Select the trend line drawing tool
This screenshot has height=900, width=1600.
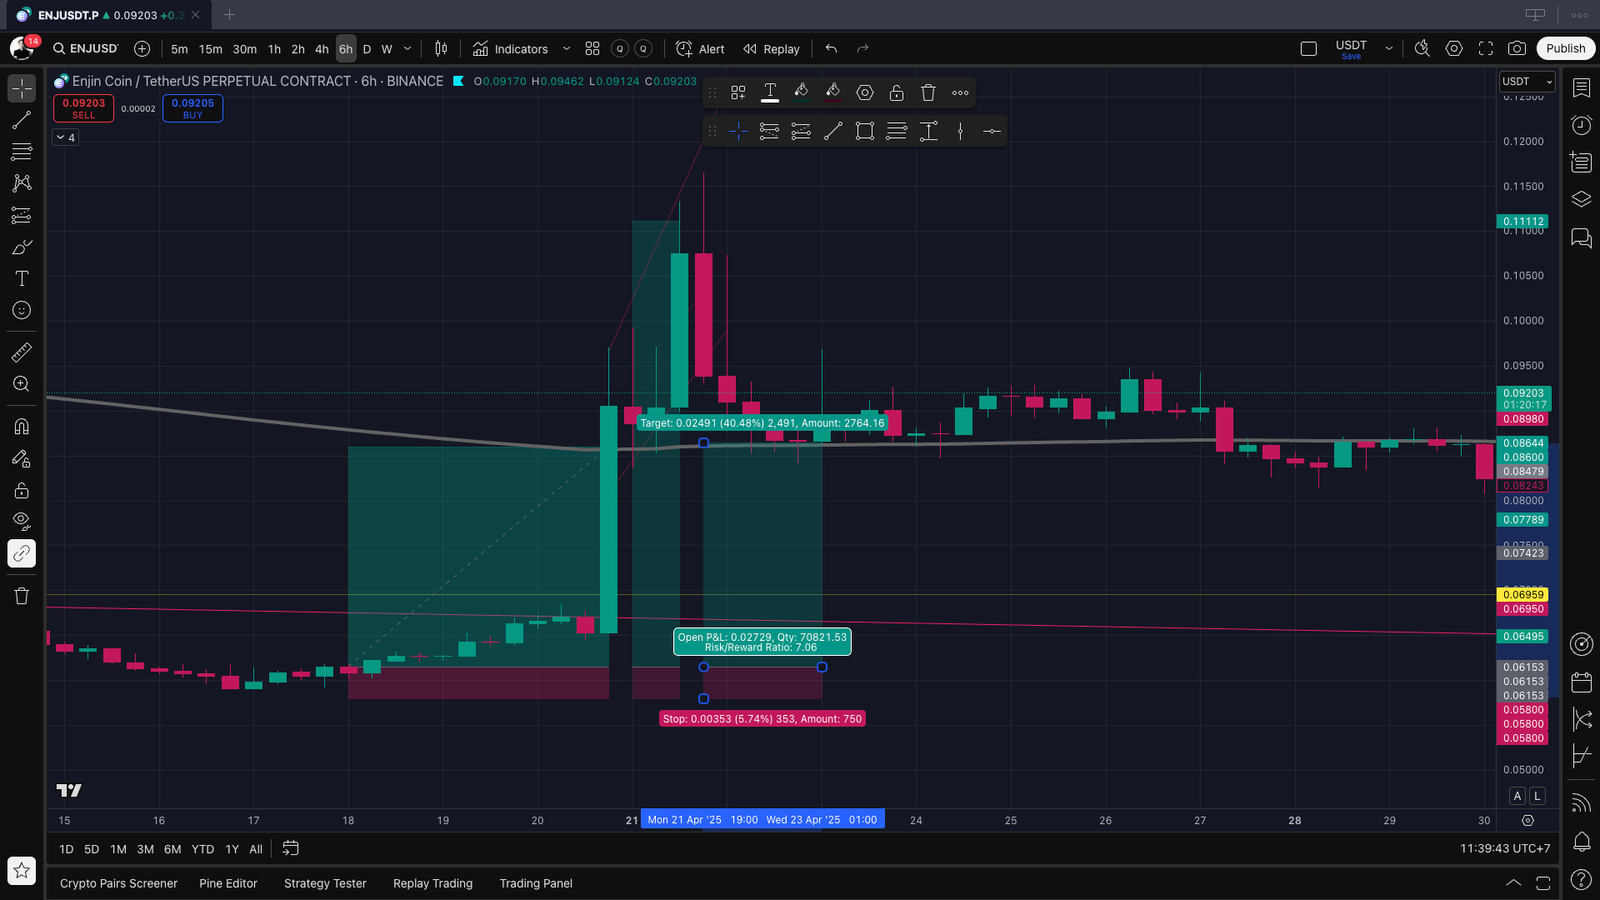[x=21, y=120]
